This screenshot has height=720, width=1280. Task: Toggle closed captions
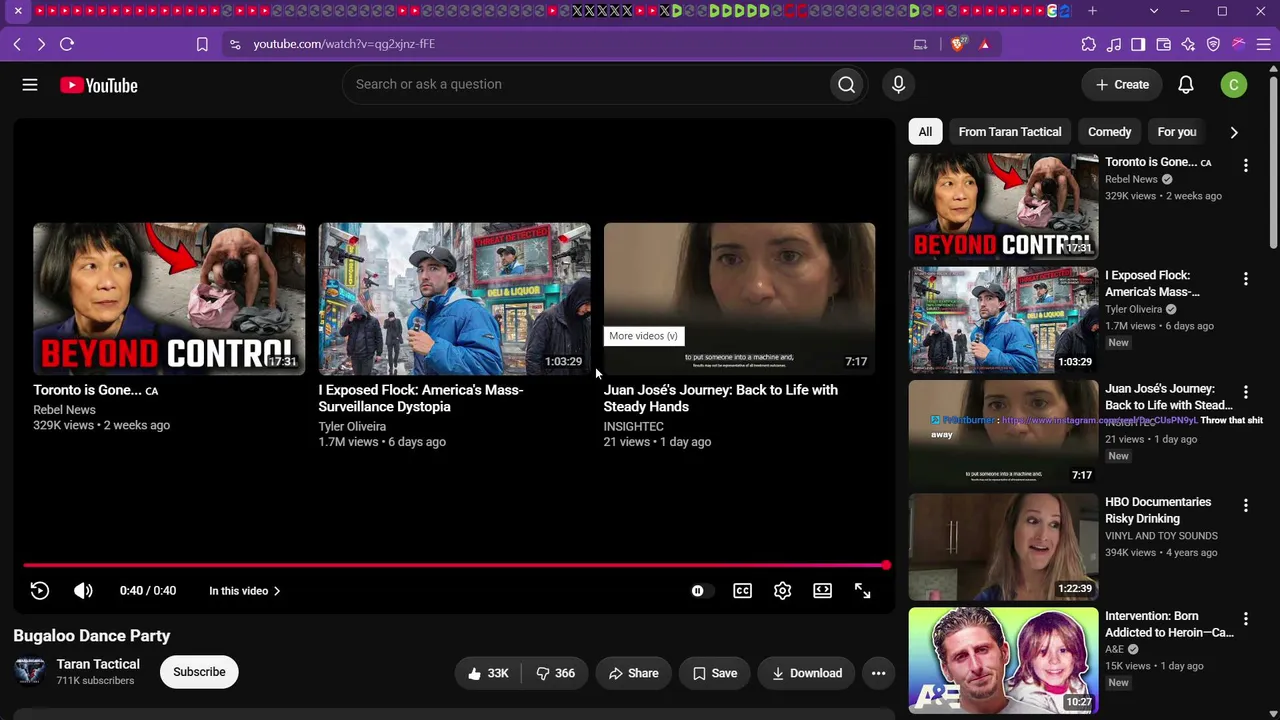[x=742, y=591]
